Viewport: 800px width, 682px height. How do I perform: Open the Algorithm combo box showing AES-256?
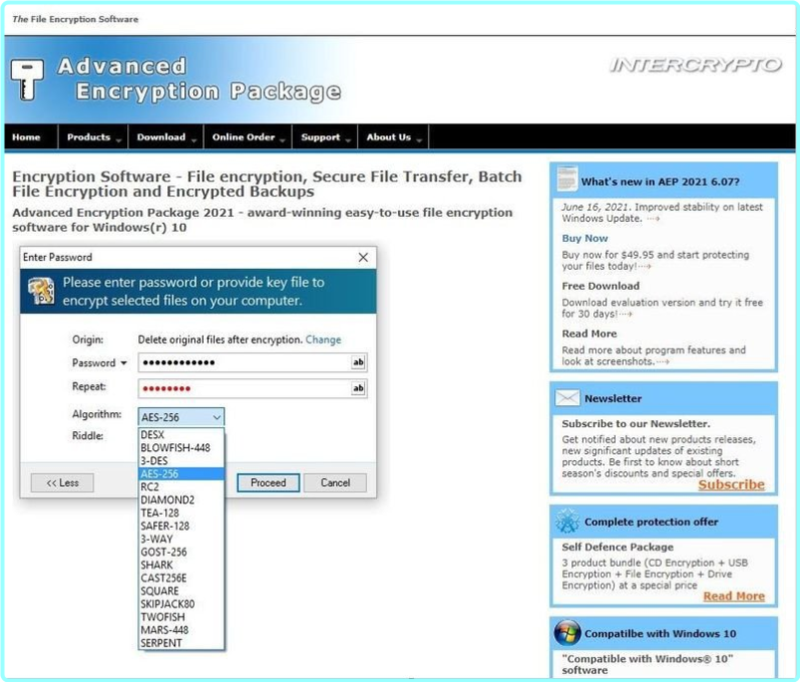pos(181,417)
